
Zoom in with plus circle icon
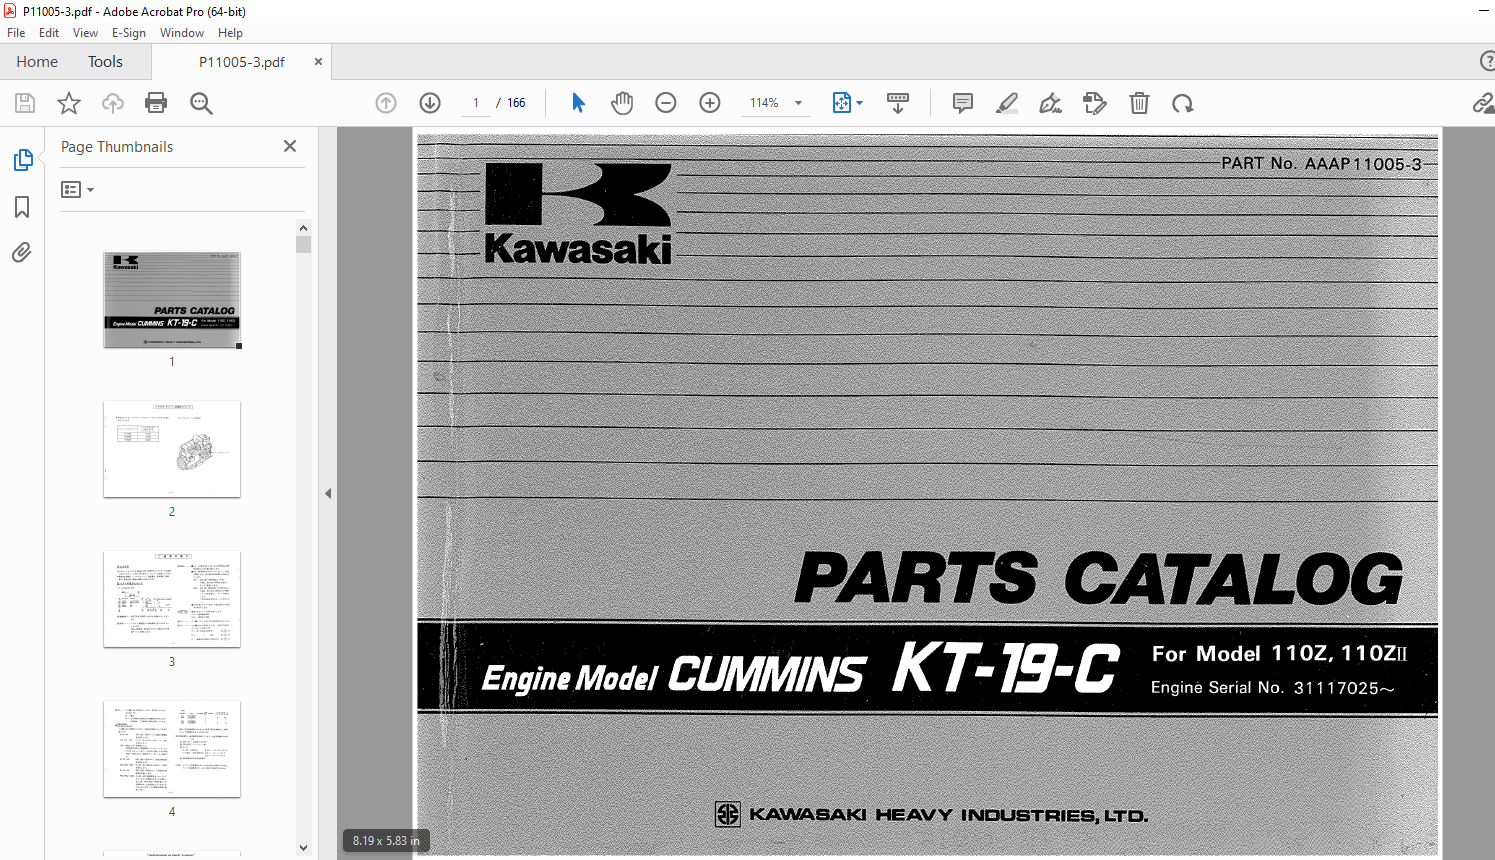coord(710,103)
